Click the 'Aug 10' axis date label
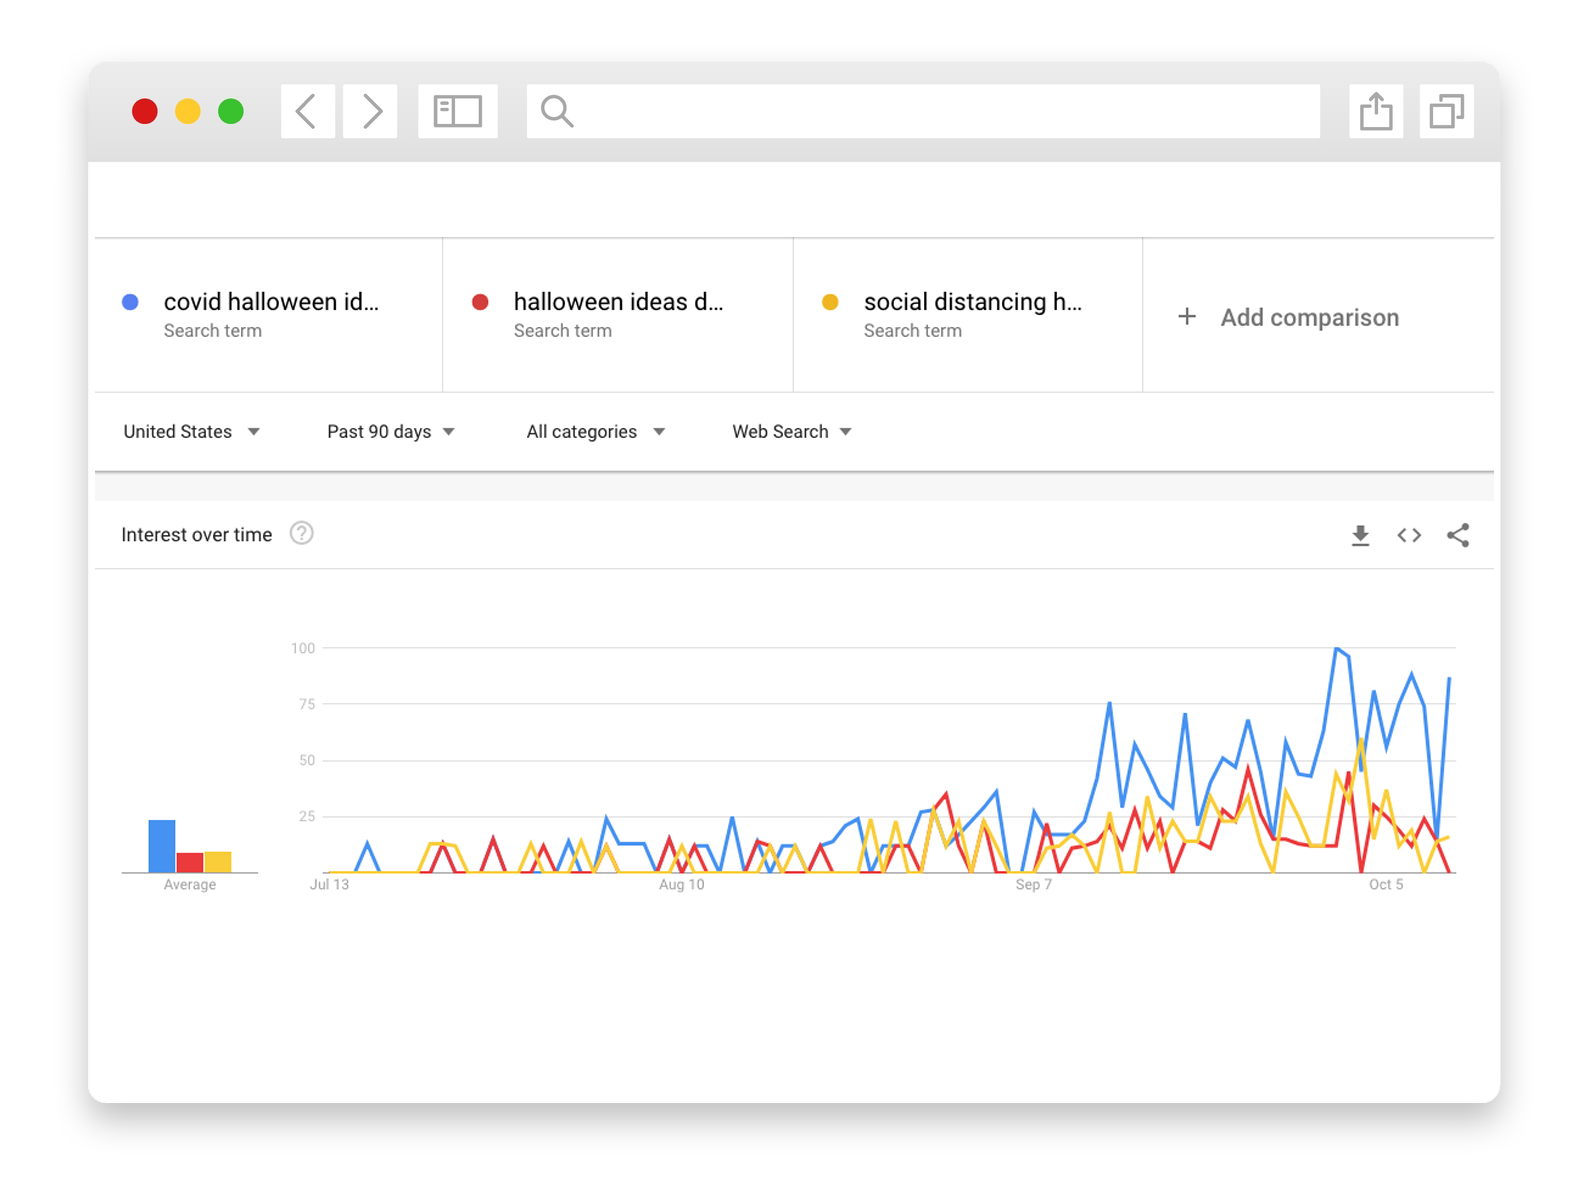This screenshot has height=1187, width=1587. coord(681,885)
